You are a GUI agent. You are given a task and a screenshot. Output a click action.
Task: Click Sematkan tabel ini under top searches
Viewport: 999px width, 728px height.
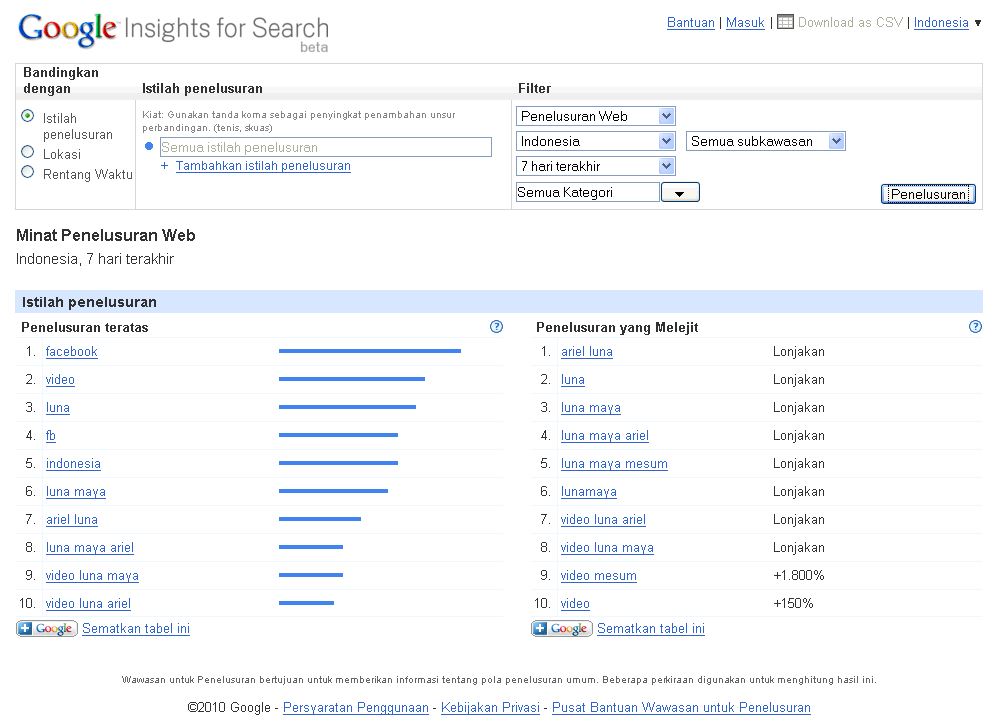[136, 629]
